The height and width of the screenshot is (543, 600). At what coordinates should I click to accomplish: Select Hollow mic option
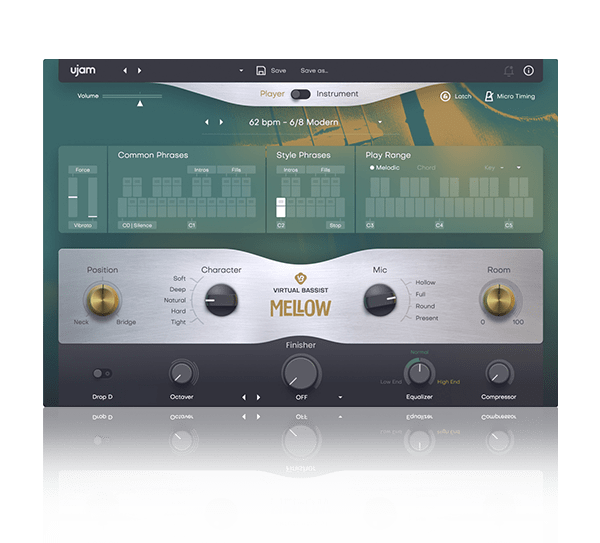(x=426, y=282)
